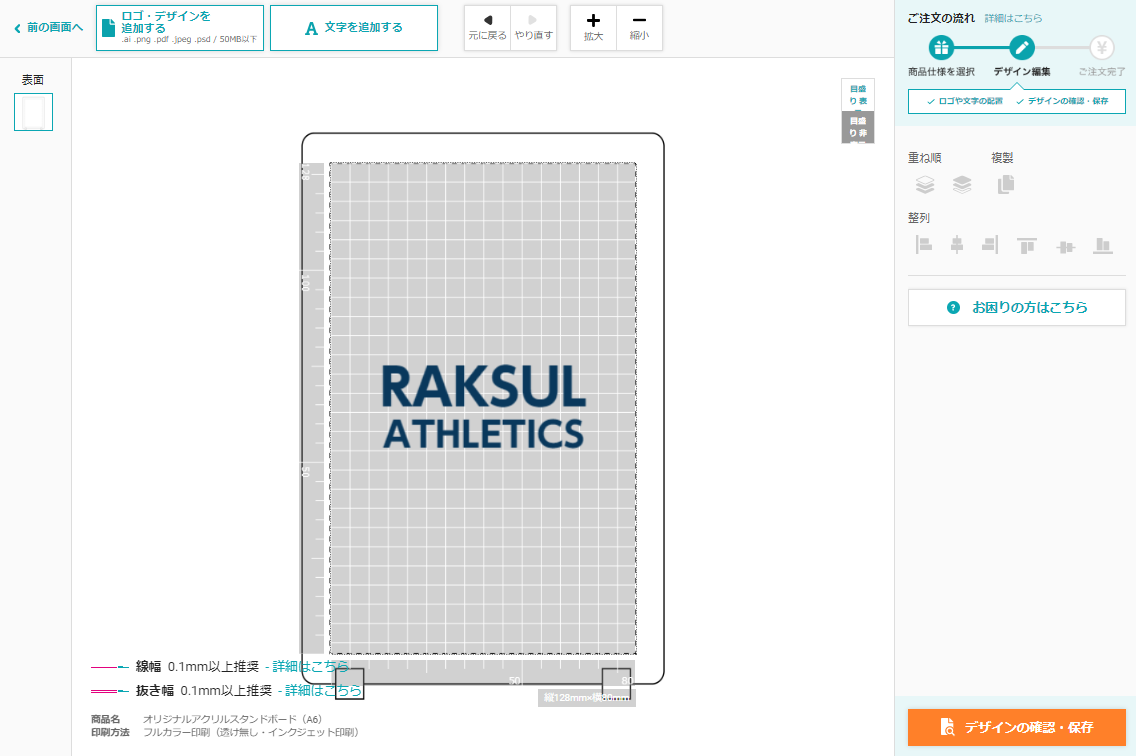Open 詳細はこちら link beside ご注文の流れ
This screenshot has width=1136, height=756.
click(x=1014, y=18)
